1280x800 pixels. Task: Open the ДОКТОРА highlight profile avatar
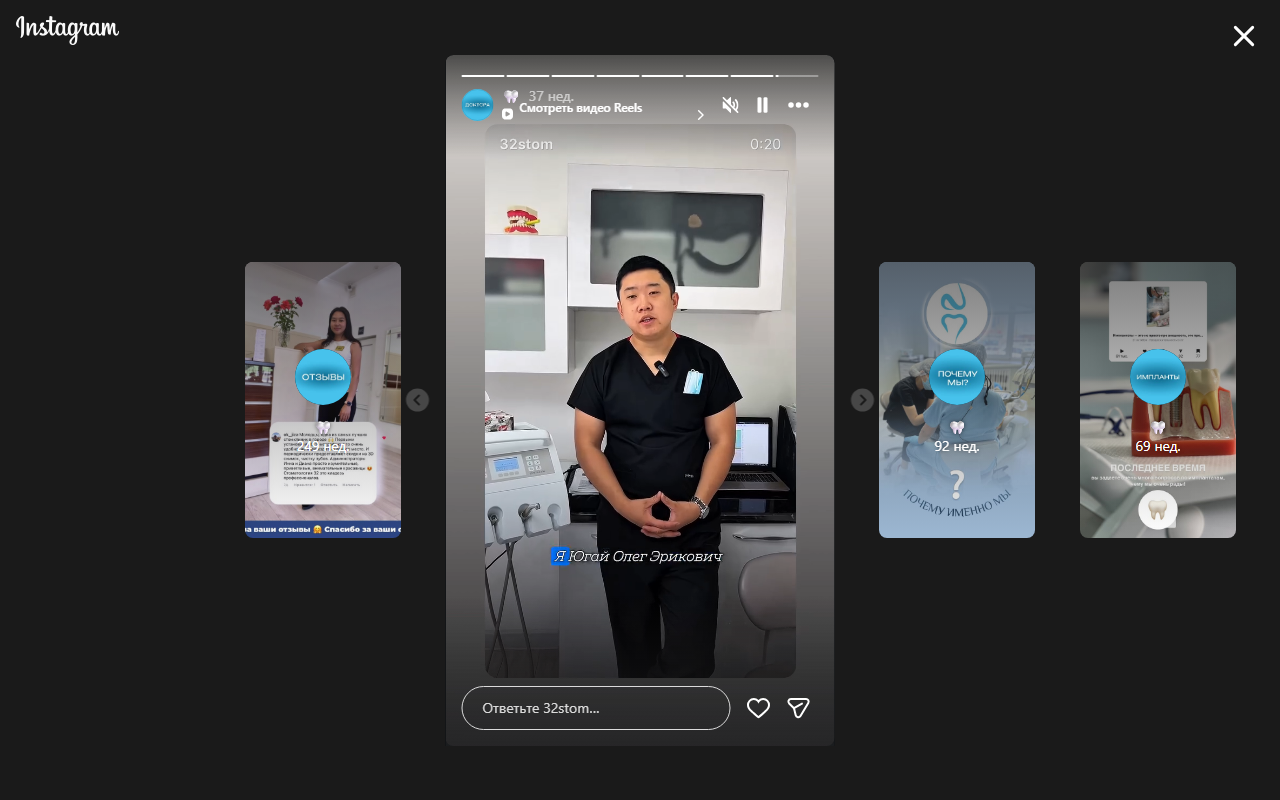pos(477,105)
